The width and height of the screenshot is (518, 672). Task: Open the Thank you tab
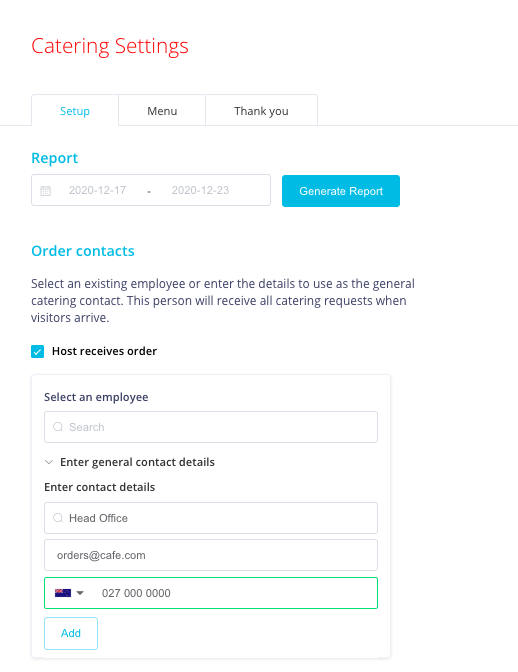[x=261, y=111]
